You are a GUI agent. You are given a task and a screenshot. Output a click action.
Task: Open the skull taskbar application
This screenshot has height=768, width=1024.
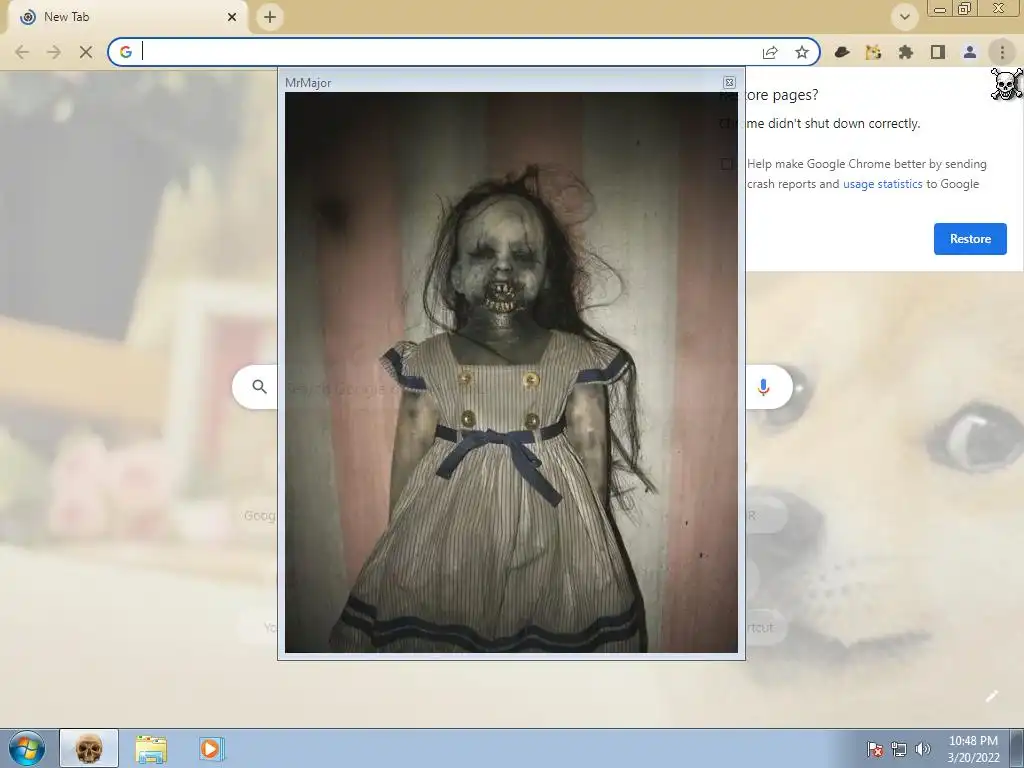tap(89, 748)
